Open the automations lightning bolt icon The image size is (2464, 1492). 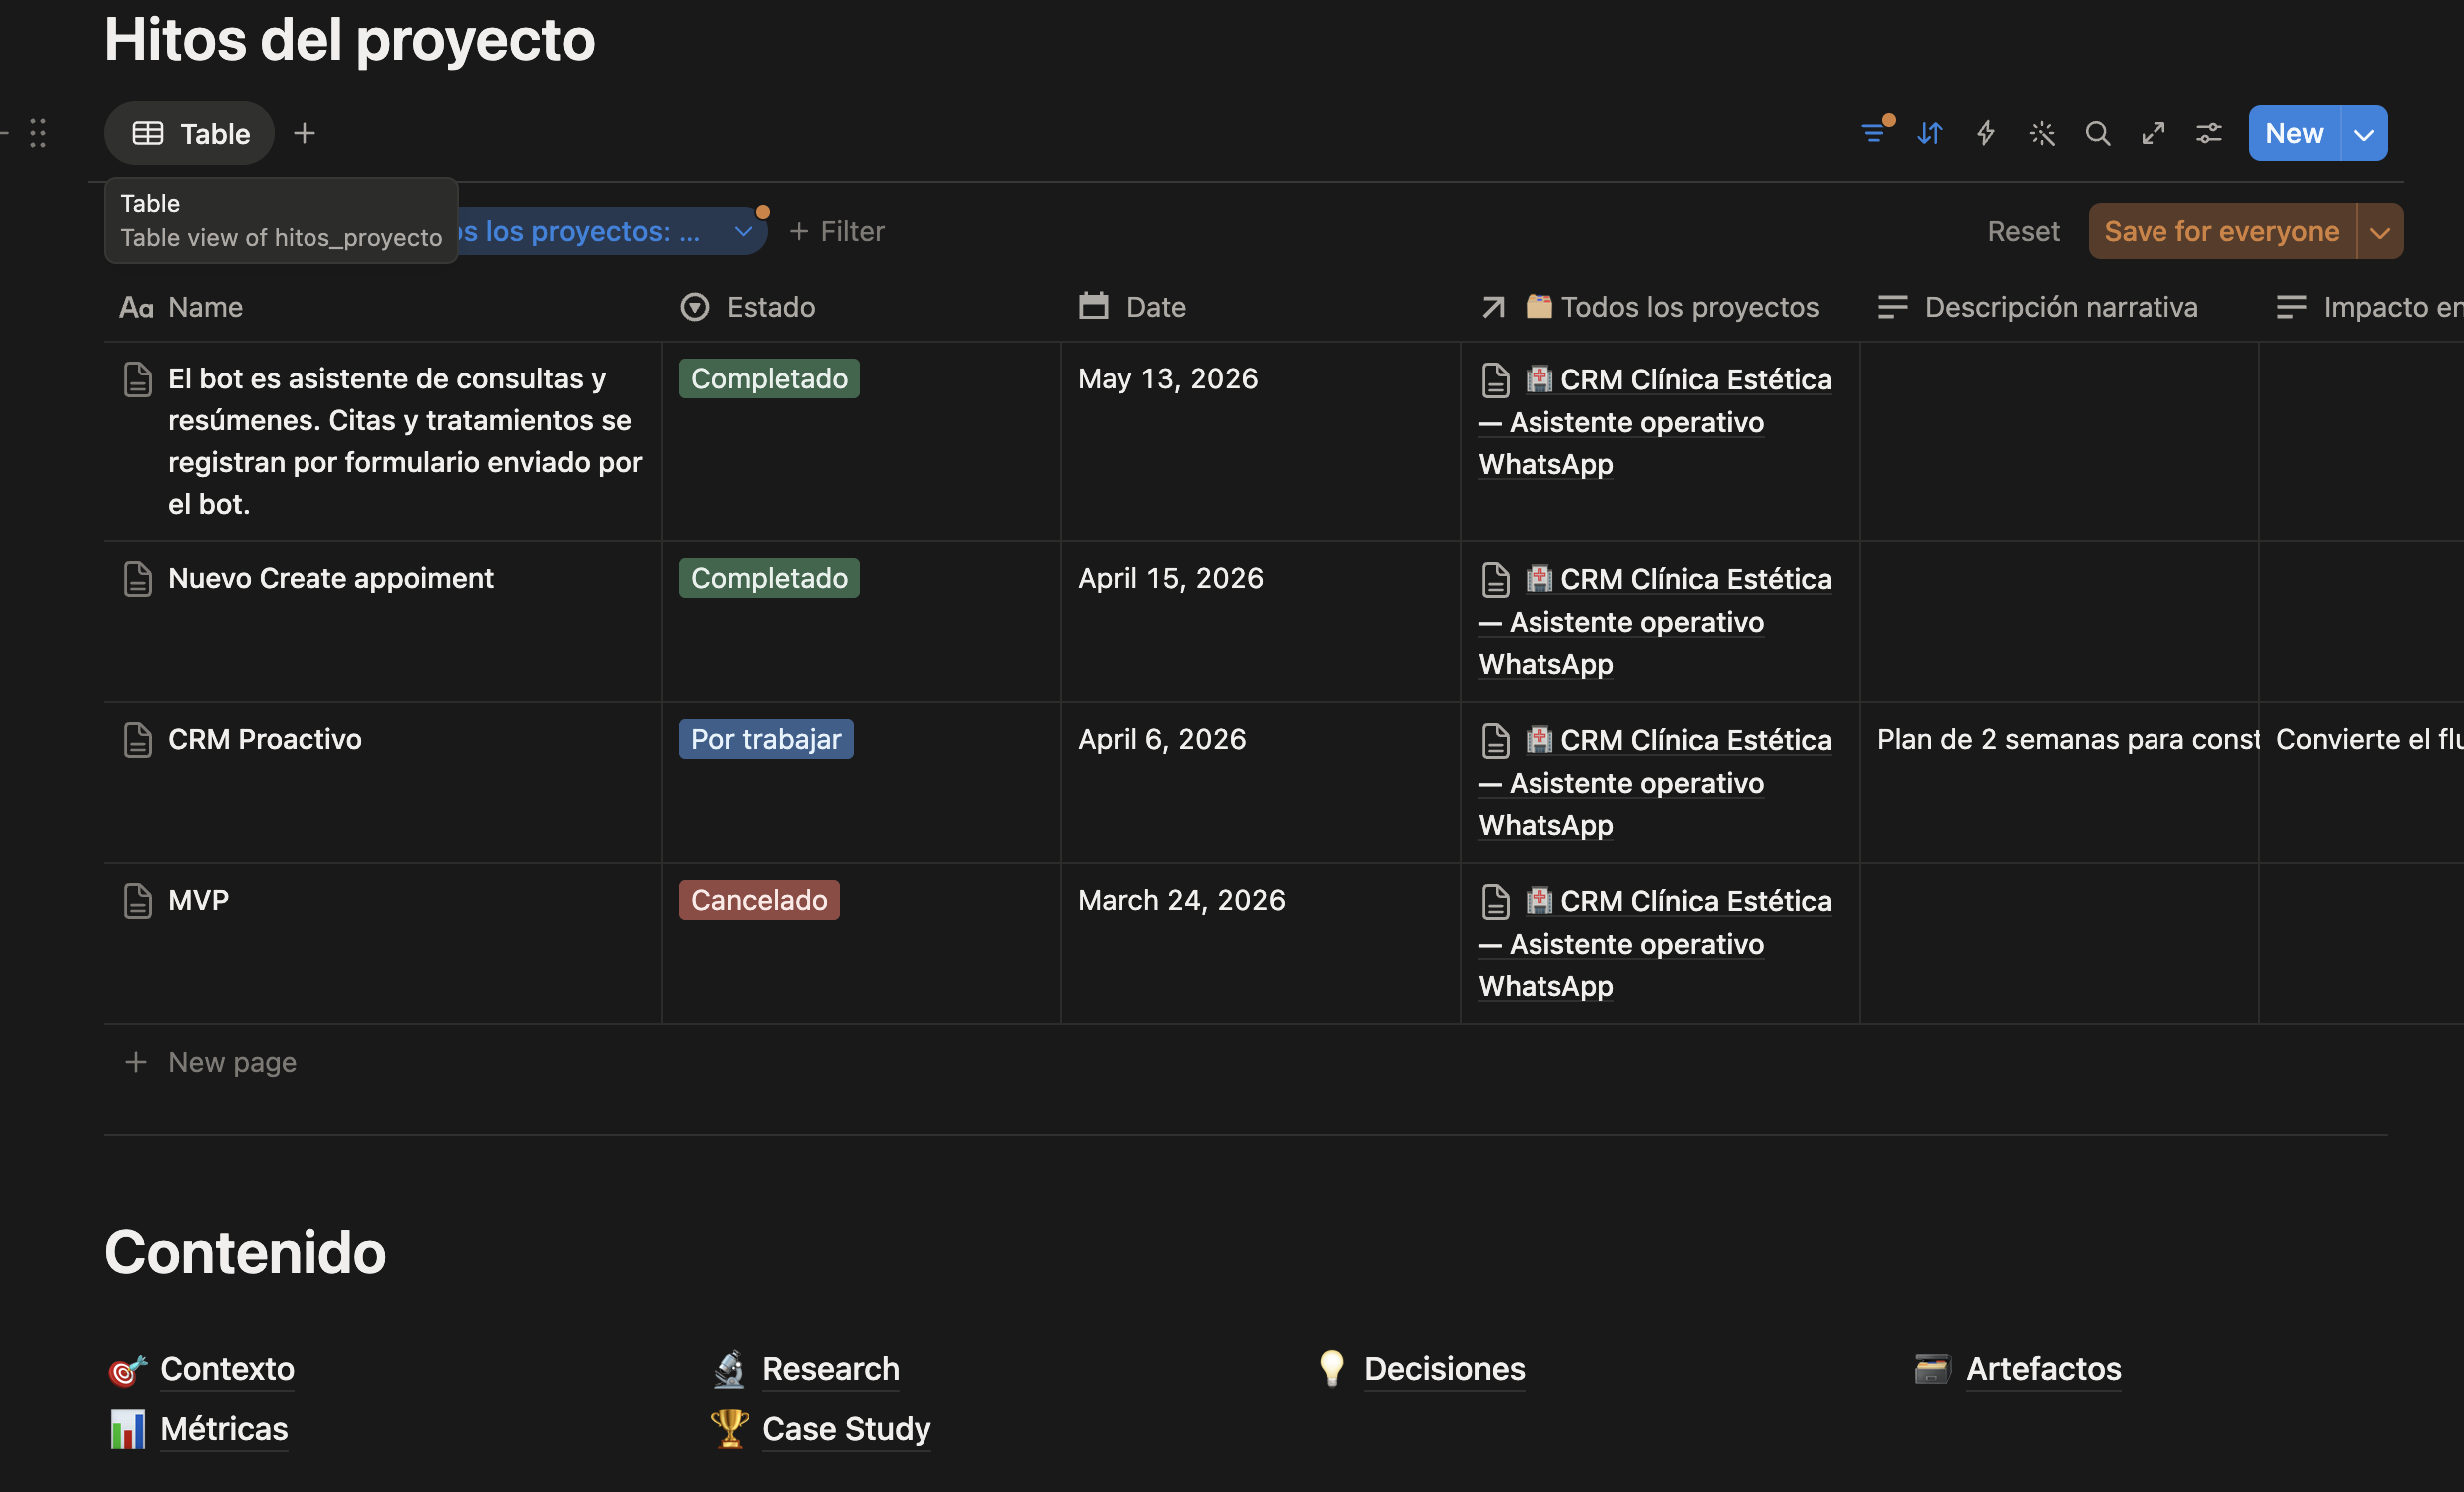[x=1985, y=133]
